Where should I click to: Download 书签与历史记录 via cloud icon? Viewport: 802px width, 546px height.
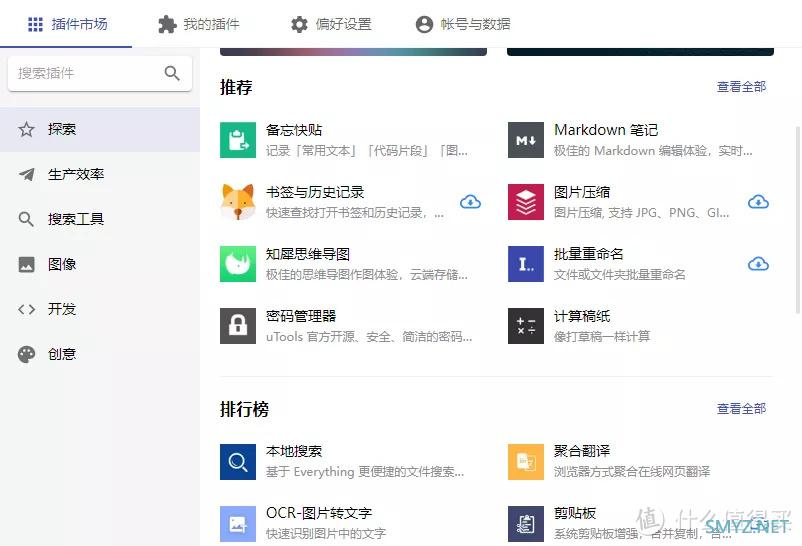[470, 202]
